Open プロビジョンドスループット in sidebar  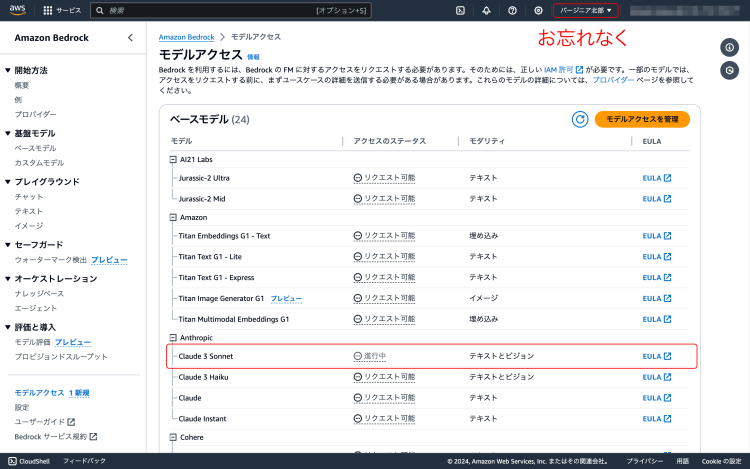point(61,357)
